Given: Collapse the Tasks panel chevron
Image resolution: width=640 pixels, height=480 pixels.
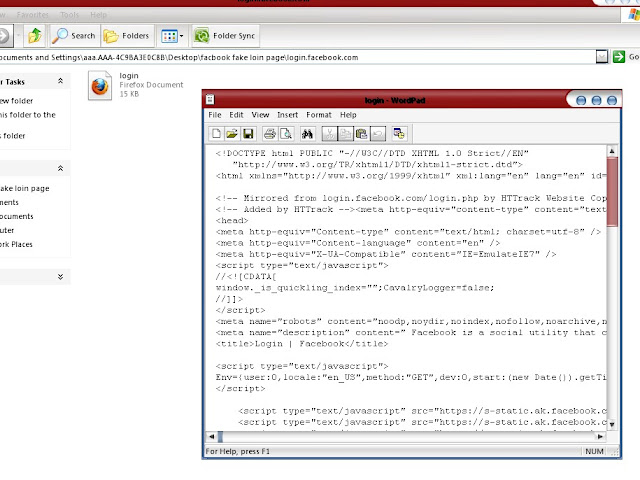Looking at the screenshot, I should tap(60, 81).
